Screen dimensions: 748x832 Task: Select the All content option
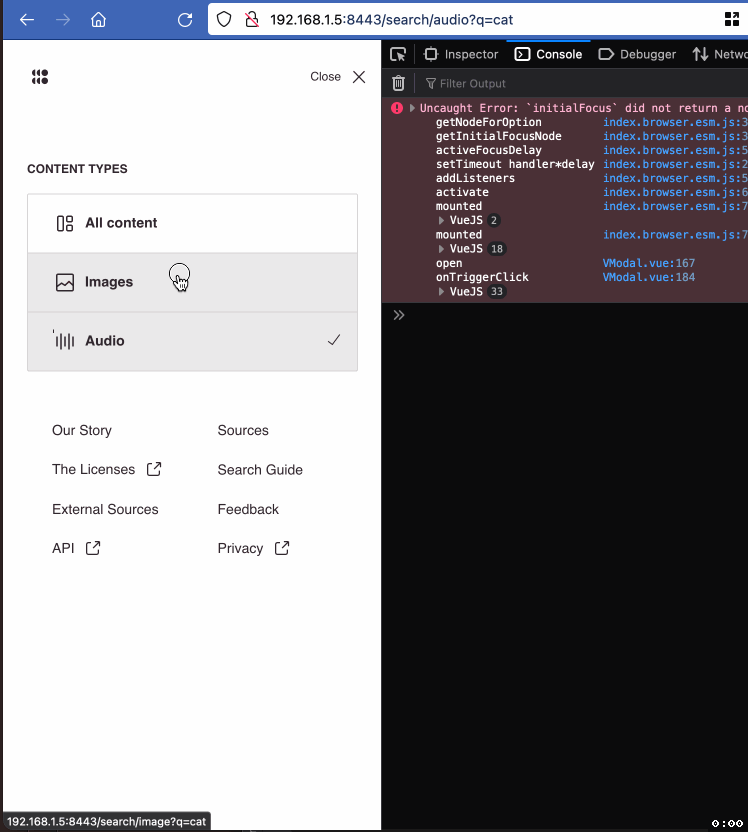pos(140,223)
